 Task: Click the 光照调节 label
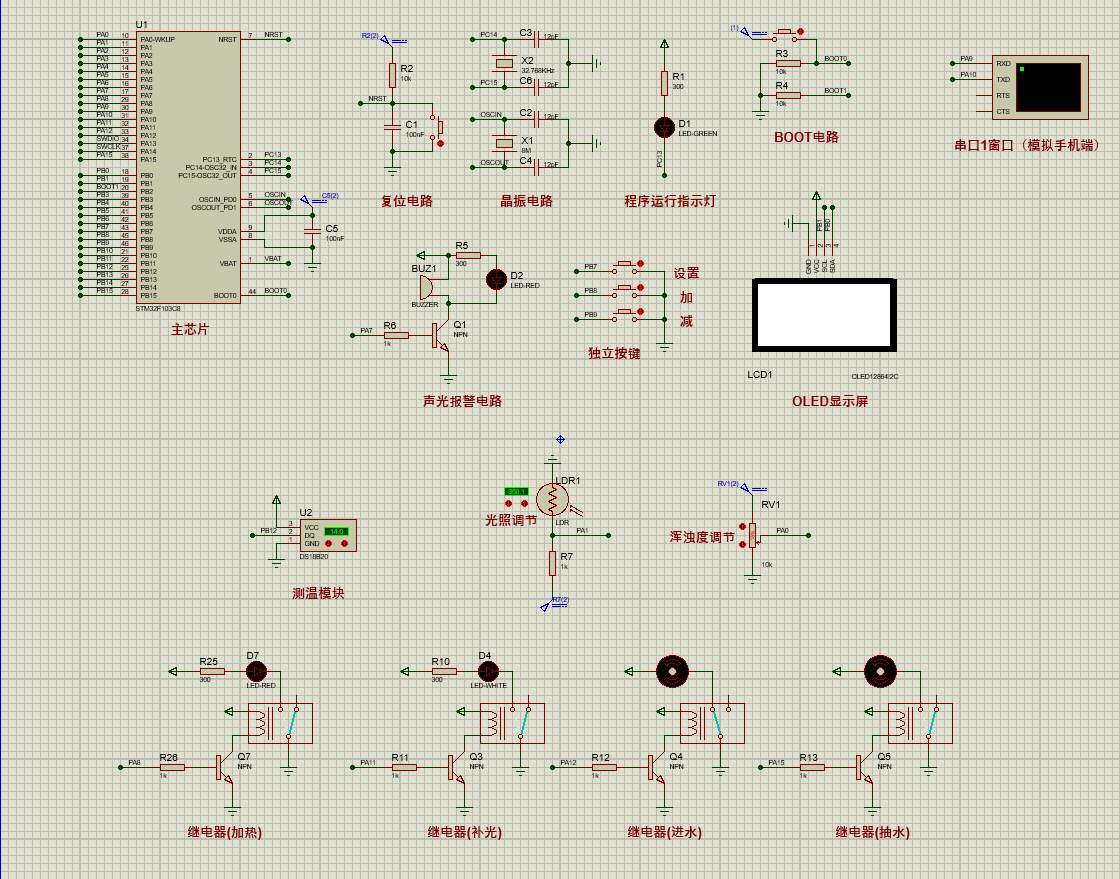[x=511, y=521]
